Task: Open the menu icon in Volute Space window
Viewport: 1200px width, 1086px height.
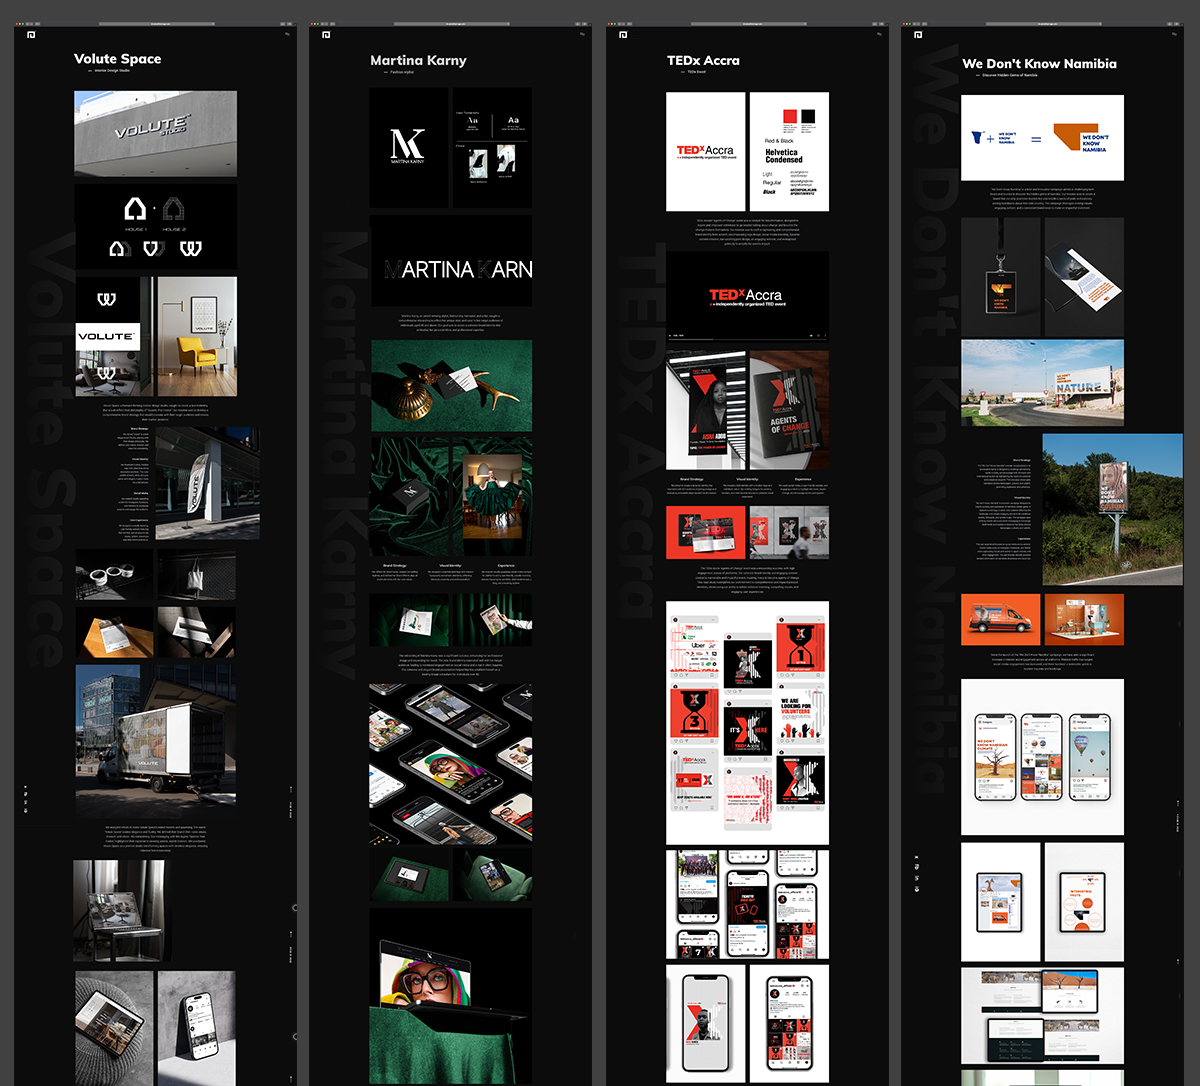Action: 287,34
